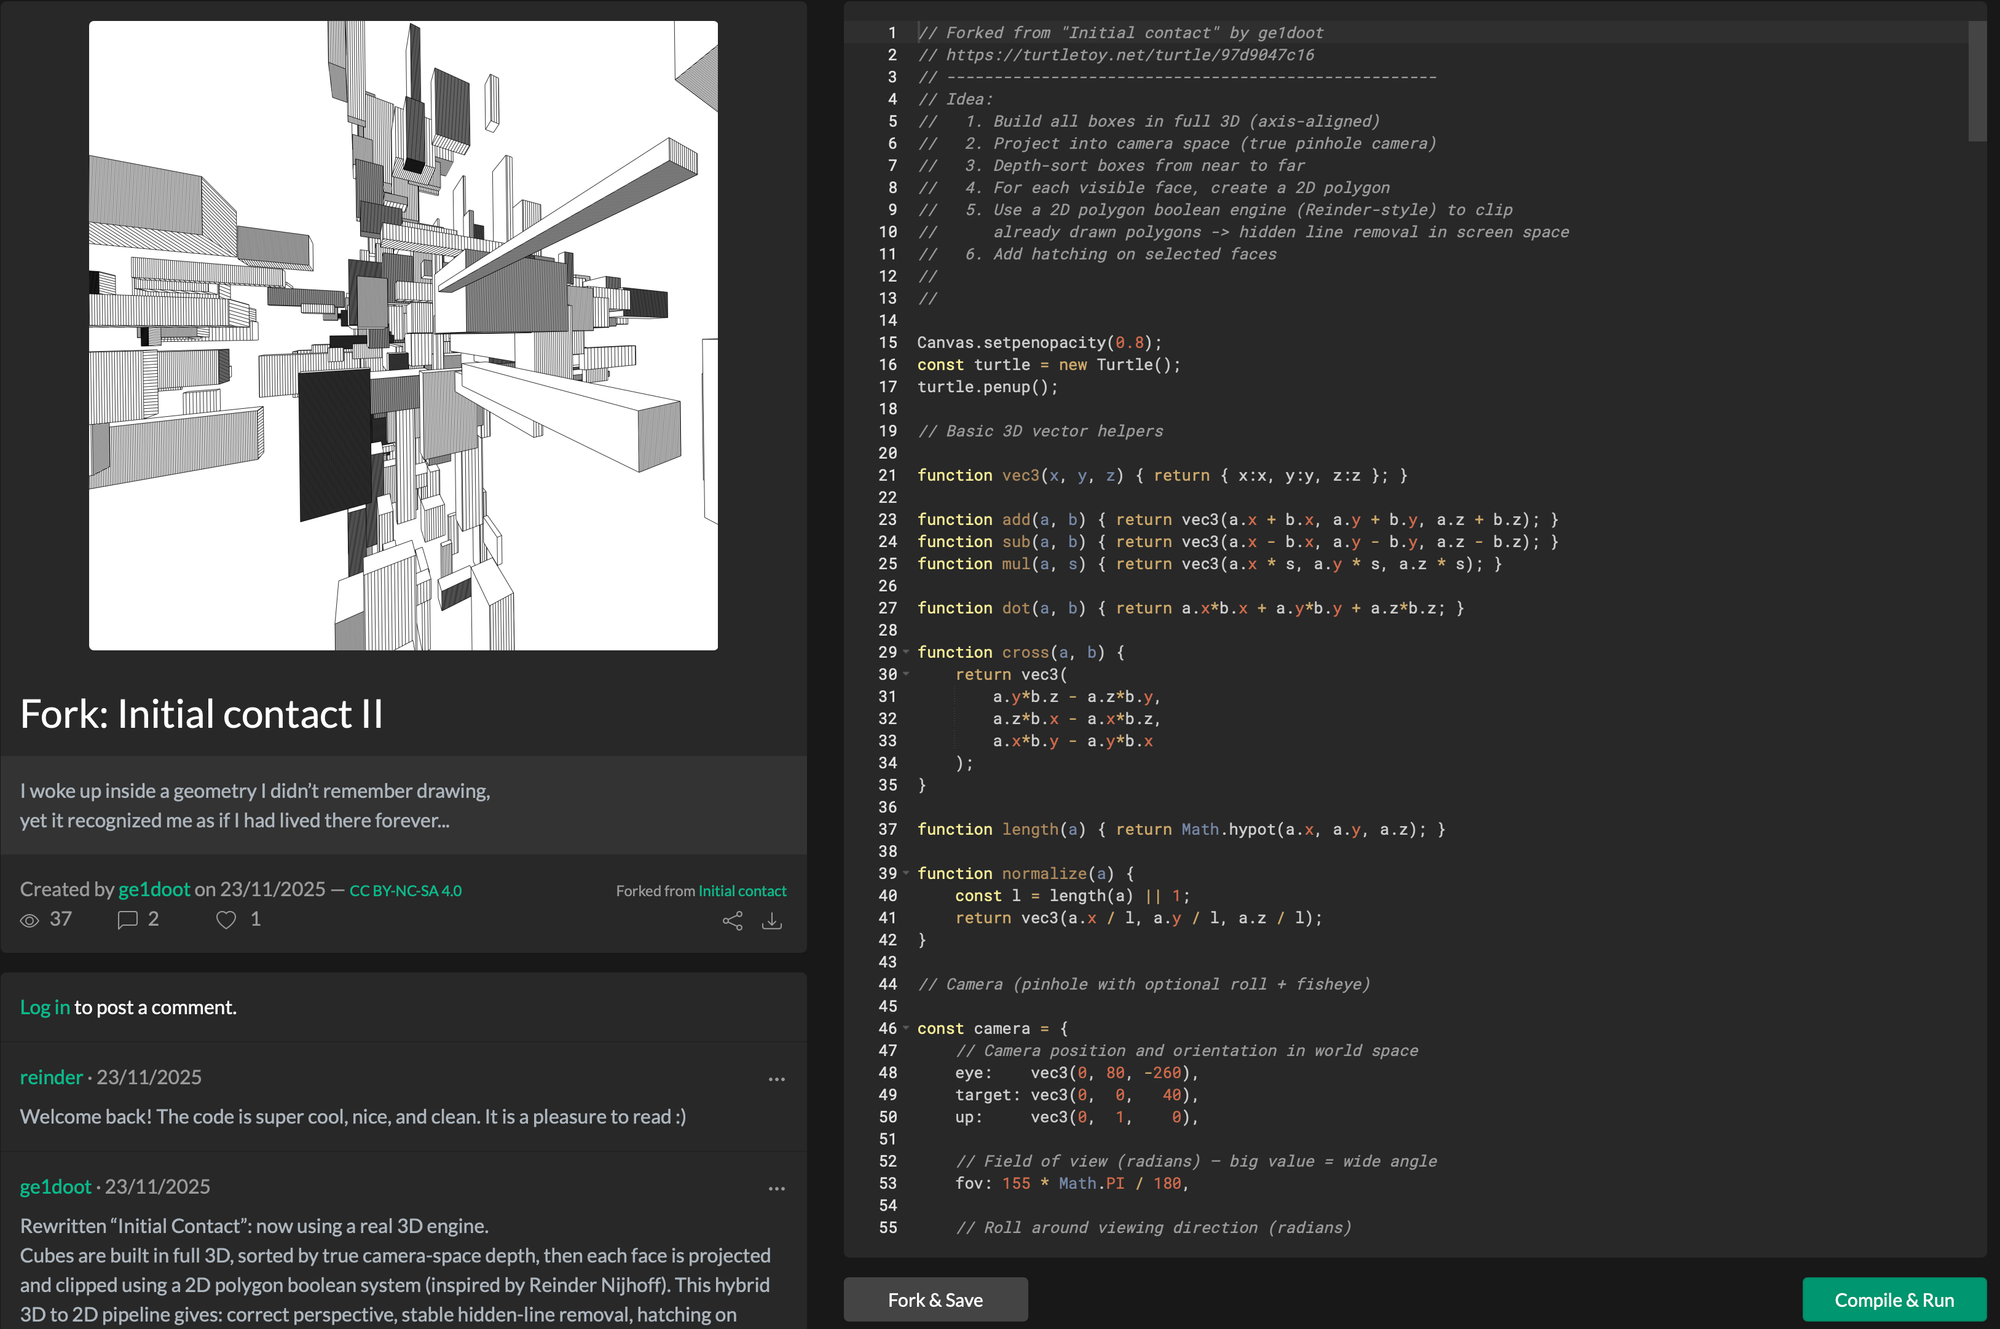The image size is (2000, 1329).
Task: Collapse the return vec3 block fold
Action: tap(906, 674)
